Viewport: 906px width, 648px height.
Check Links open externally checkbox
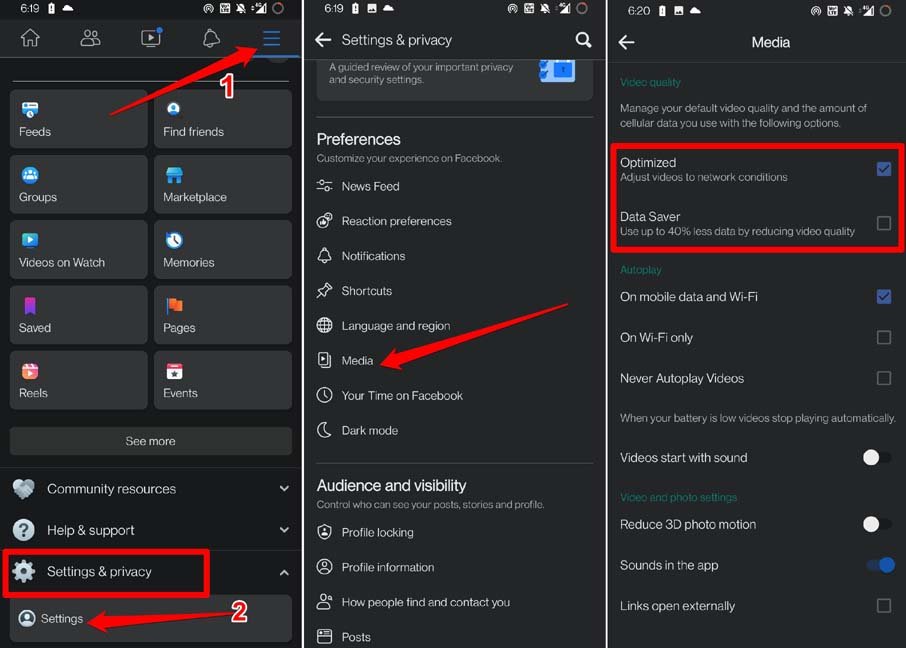[883, 606]
